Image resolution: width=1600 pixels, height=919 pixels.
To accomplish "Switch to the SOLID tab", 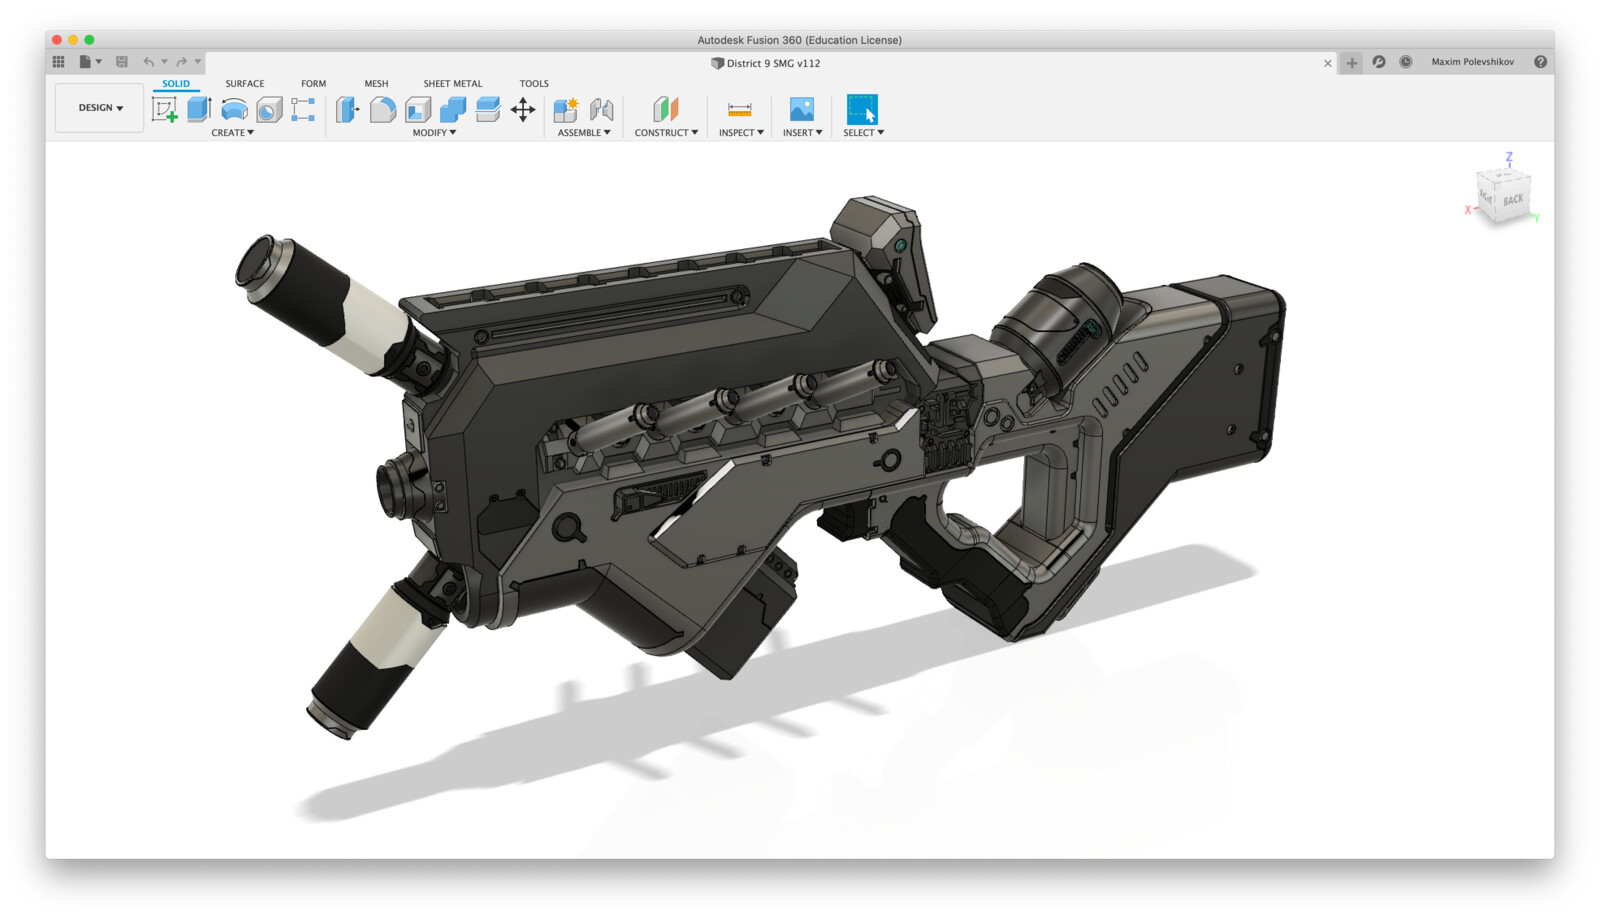I will (176, 84).
